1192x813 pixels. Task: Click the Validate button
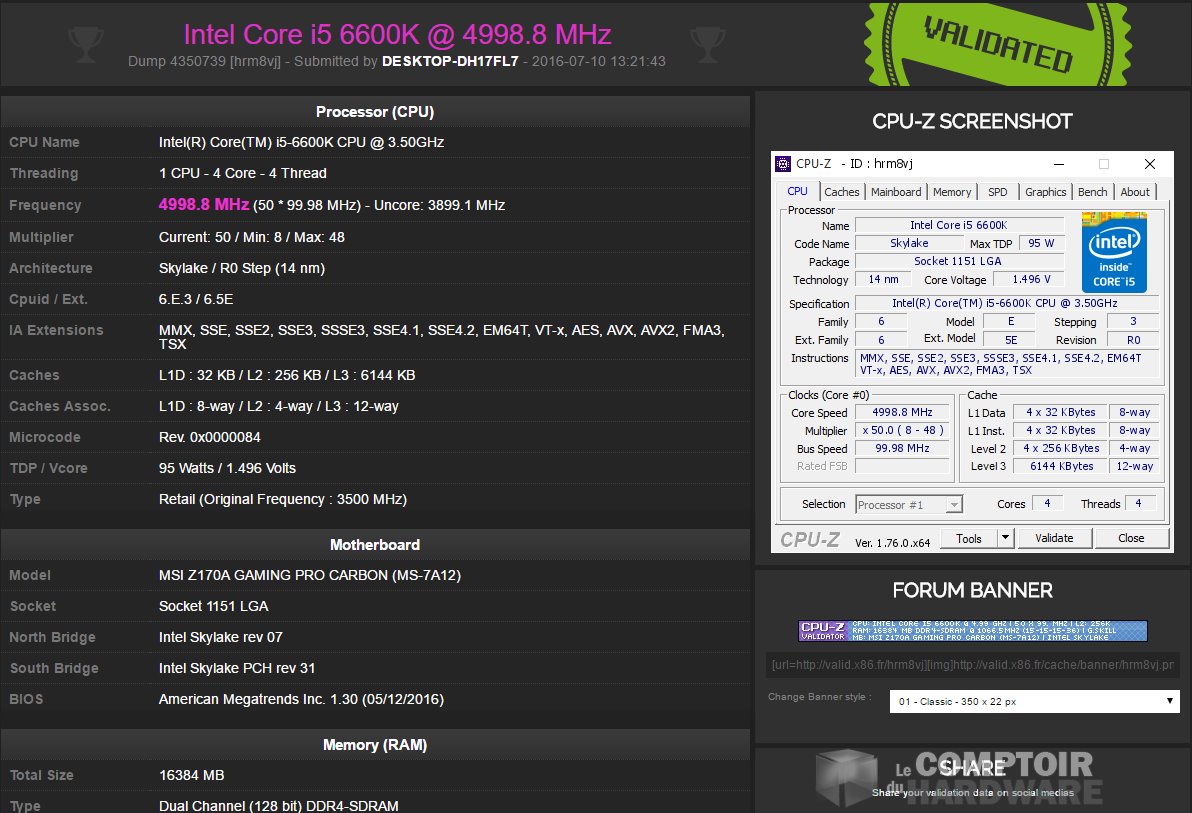click(x=1054, y=538)
